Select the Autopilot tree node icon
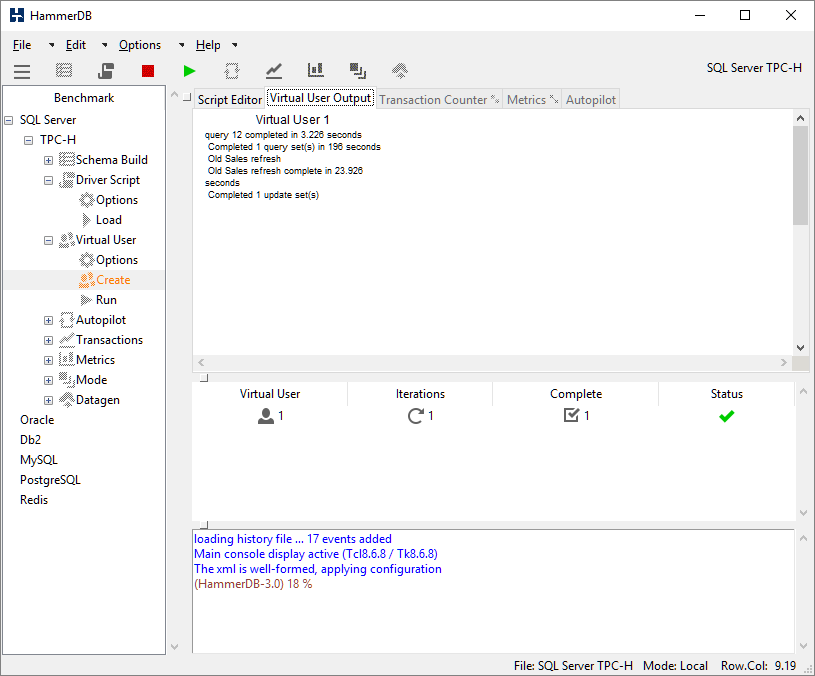 pyautogui.click(x=67, y=320)
